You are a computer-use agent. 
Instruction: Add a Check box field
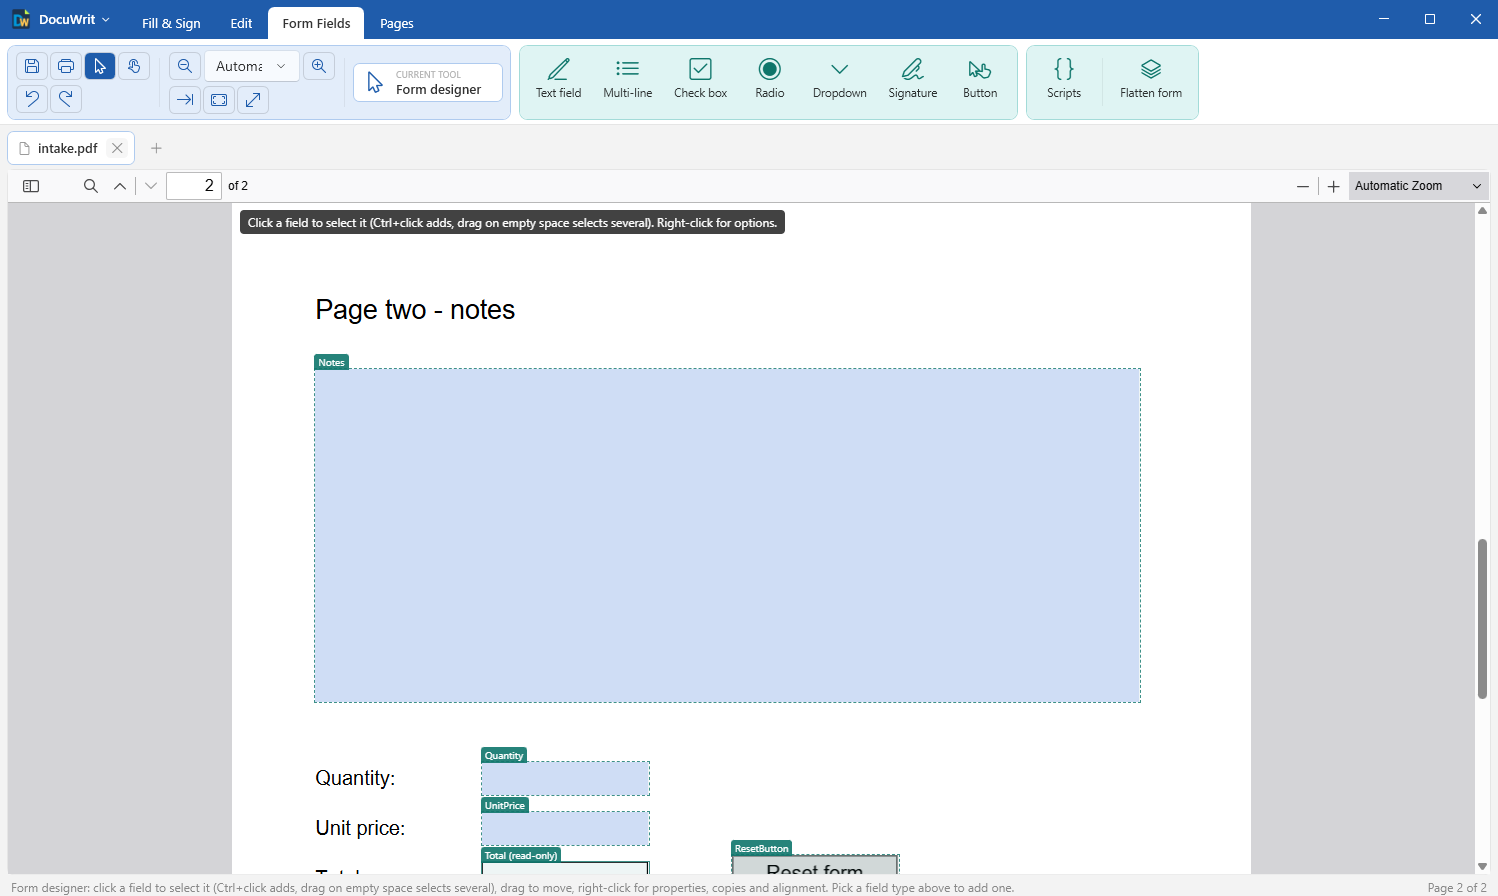tap(700, 79)
